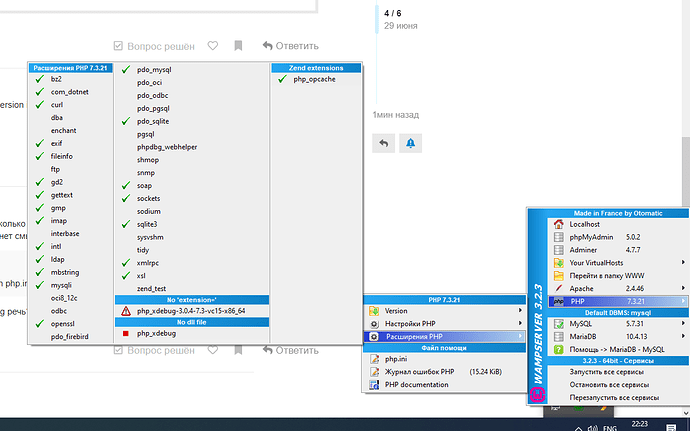Click the php_xdebug-3.0.4-7.3-vc15-x86_64 entry
Screen dimensions: 690x431
tap(191, 311)
